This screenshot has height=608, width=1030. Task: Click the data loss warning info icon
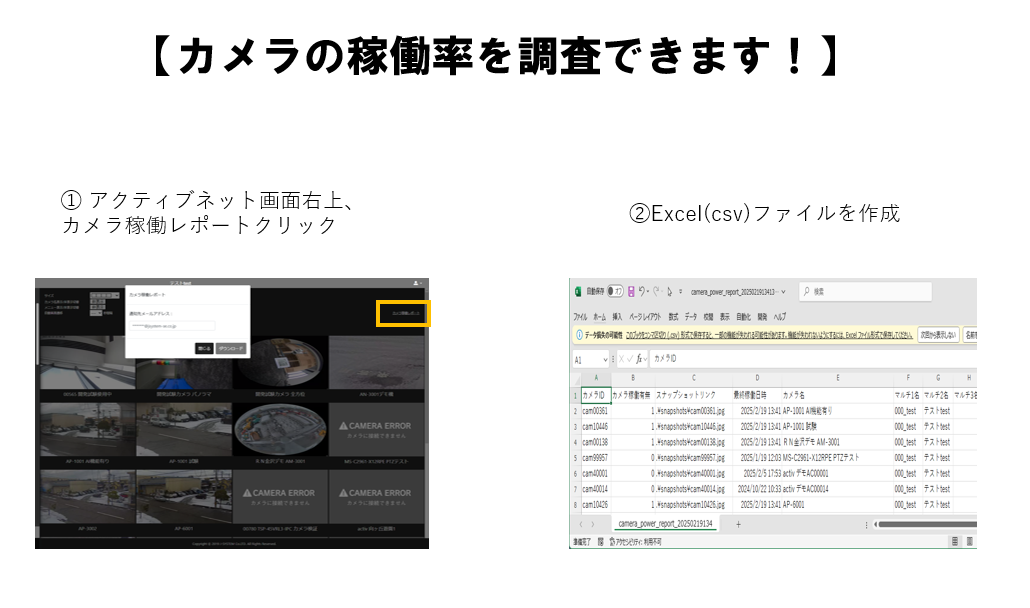point(579,335)
